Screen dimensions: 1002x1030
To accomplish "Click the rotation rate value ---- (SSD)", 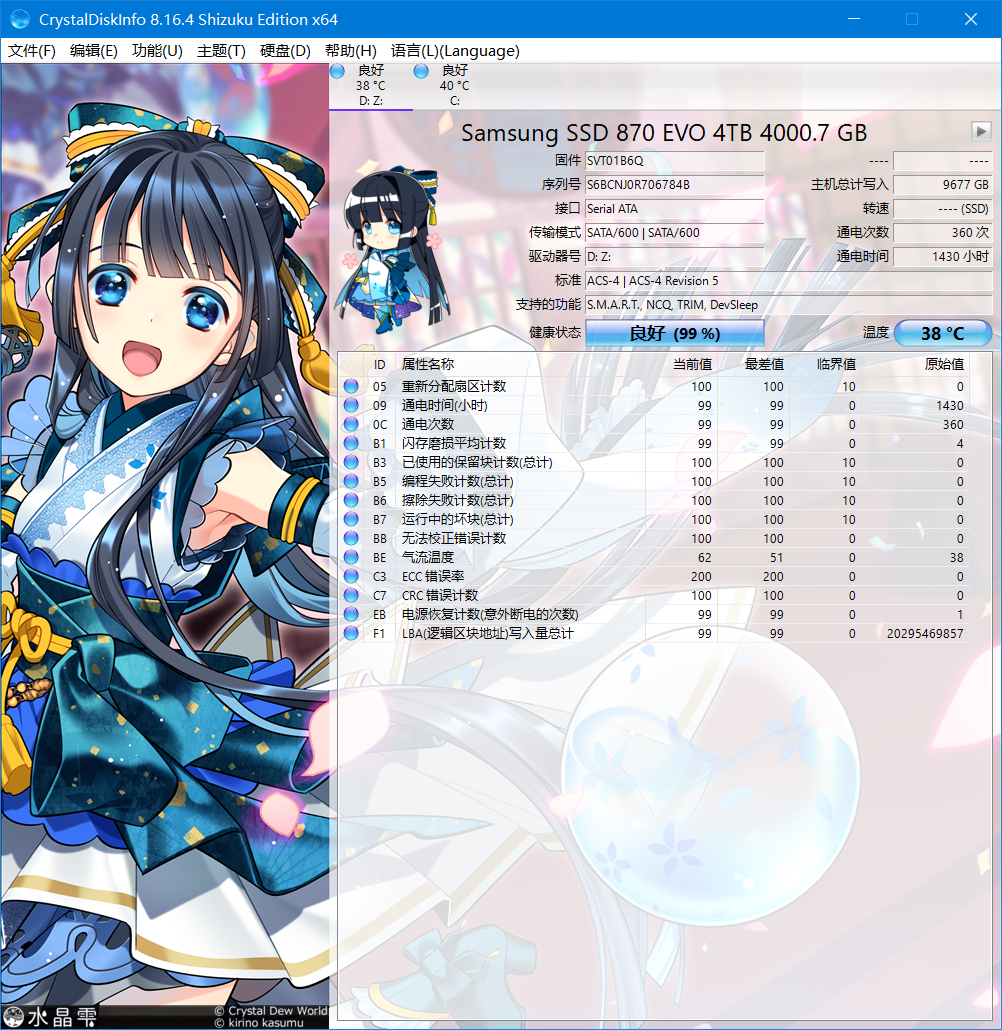I will coord(942,209).
